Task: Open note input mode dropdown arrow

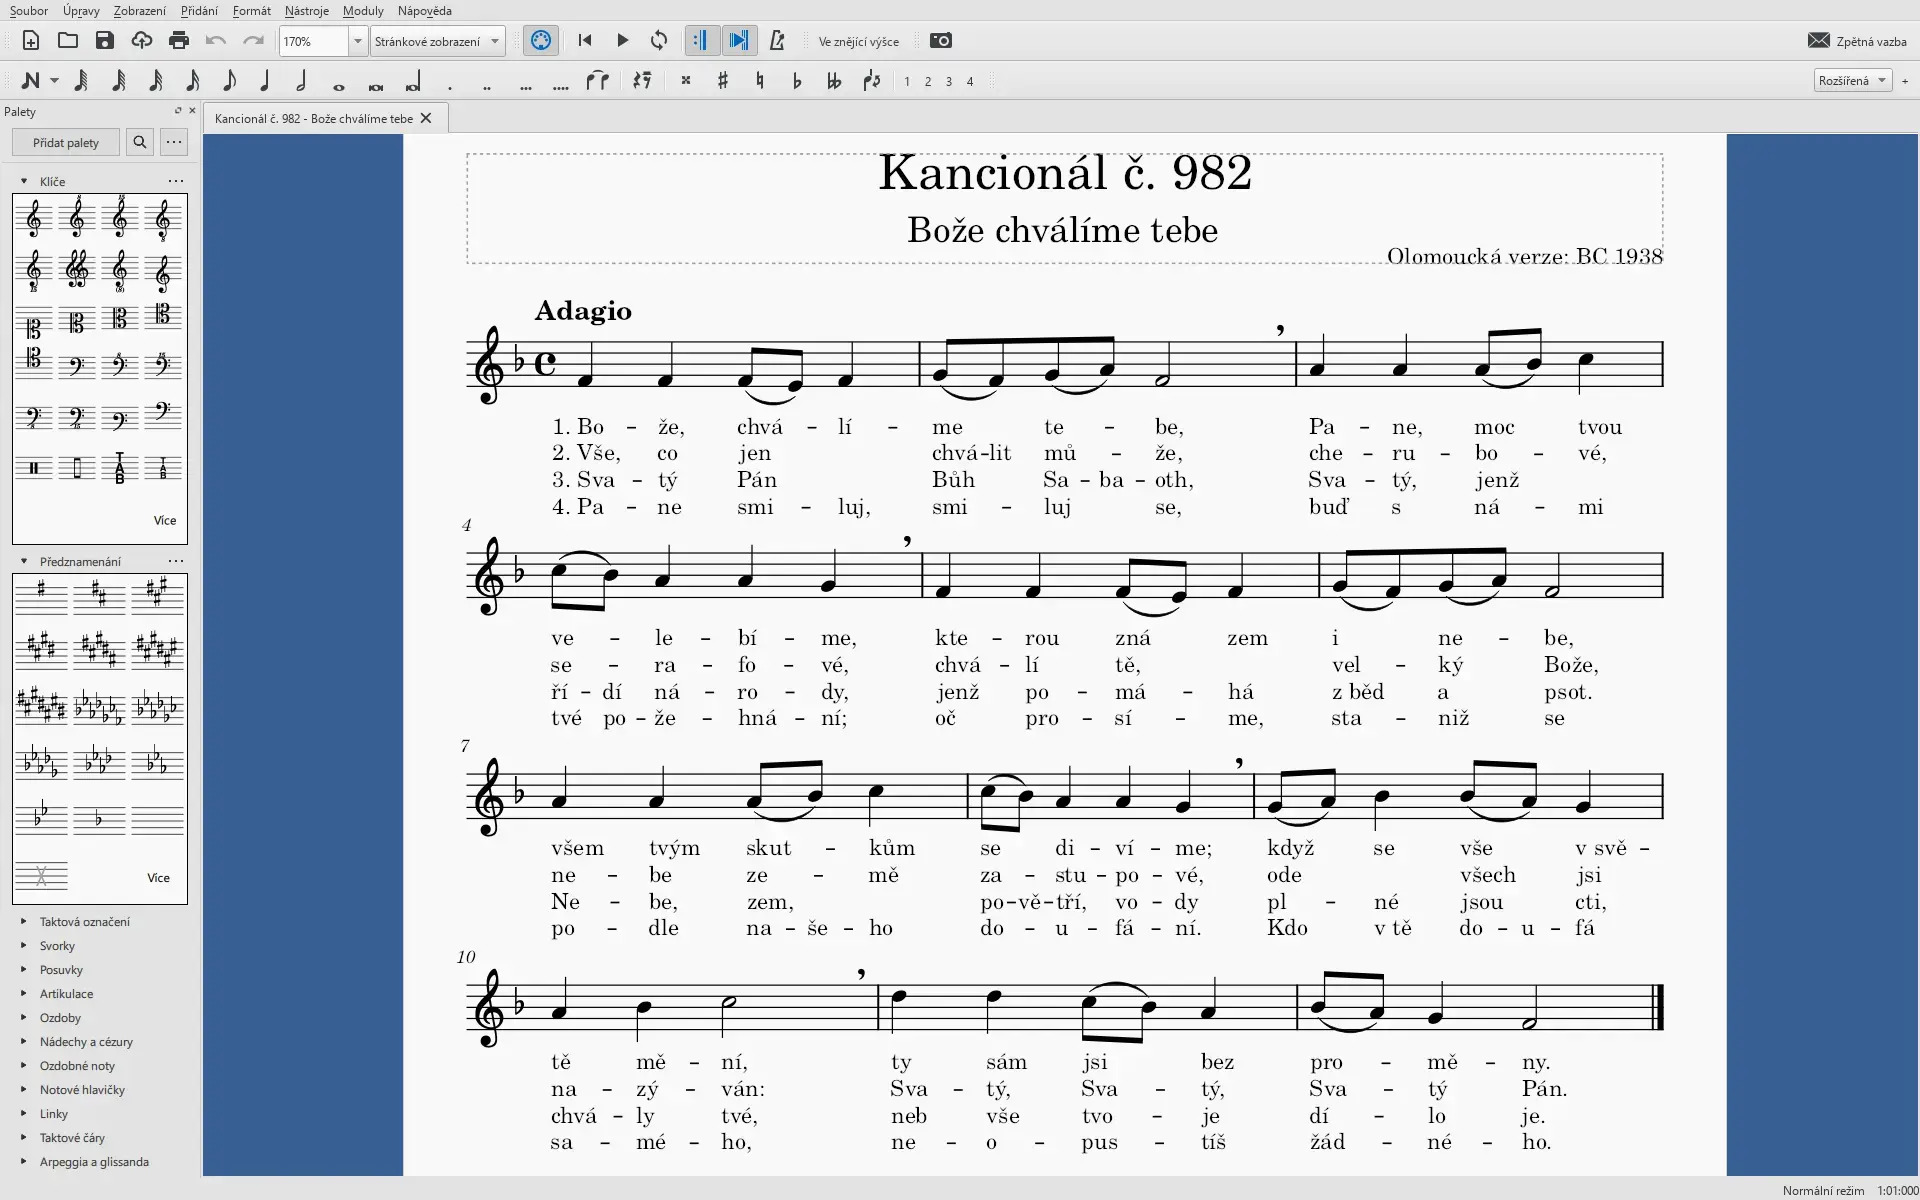Action: tap(54, 81)
